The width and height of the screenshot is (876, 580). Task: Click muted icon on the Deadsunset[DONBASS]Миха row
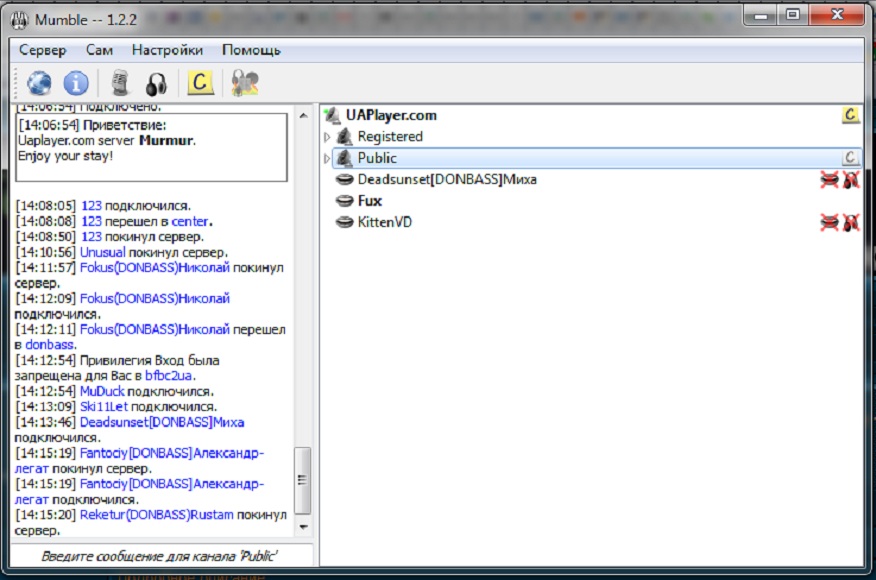pyautogui.click(x=829, y=180)
